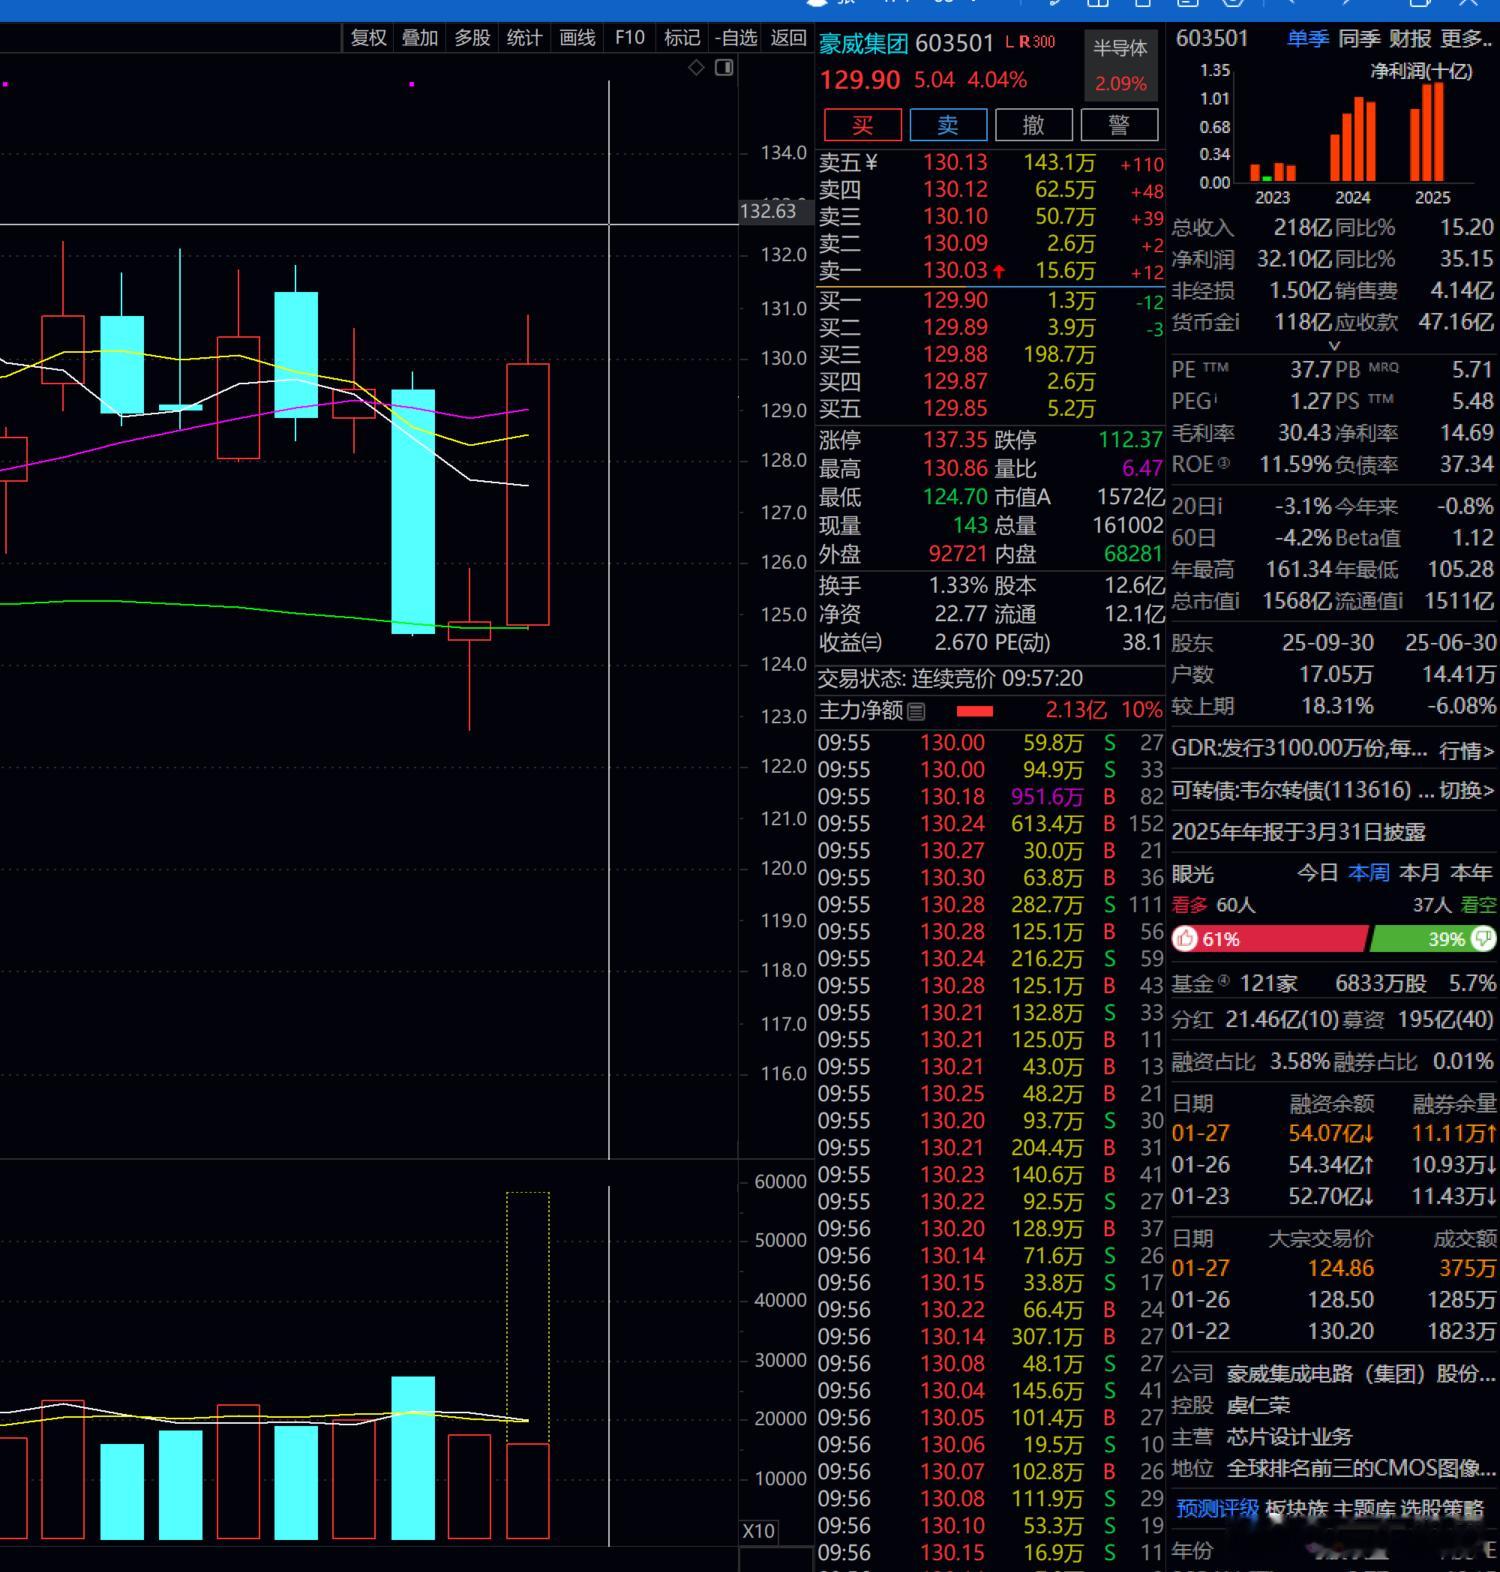Switch to the 主题库 tab
The width and height of the screenshot is (1500, 1572).
pyautogui.click(x=1364, y=1509)
